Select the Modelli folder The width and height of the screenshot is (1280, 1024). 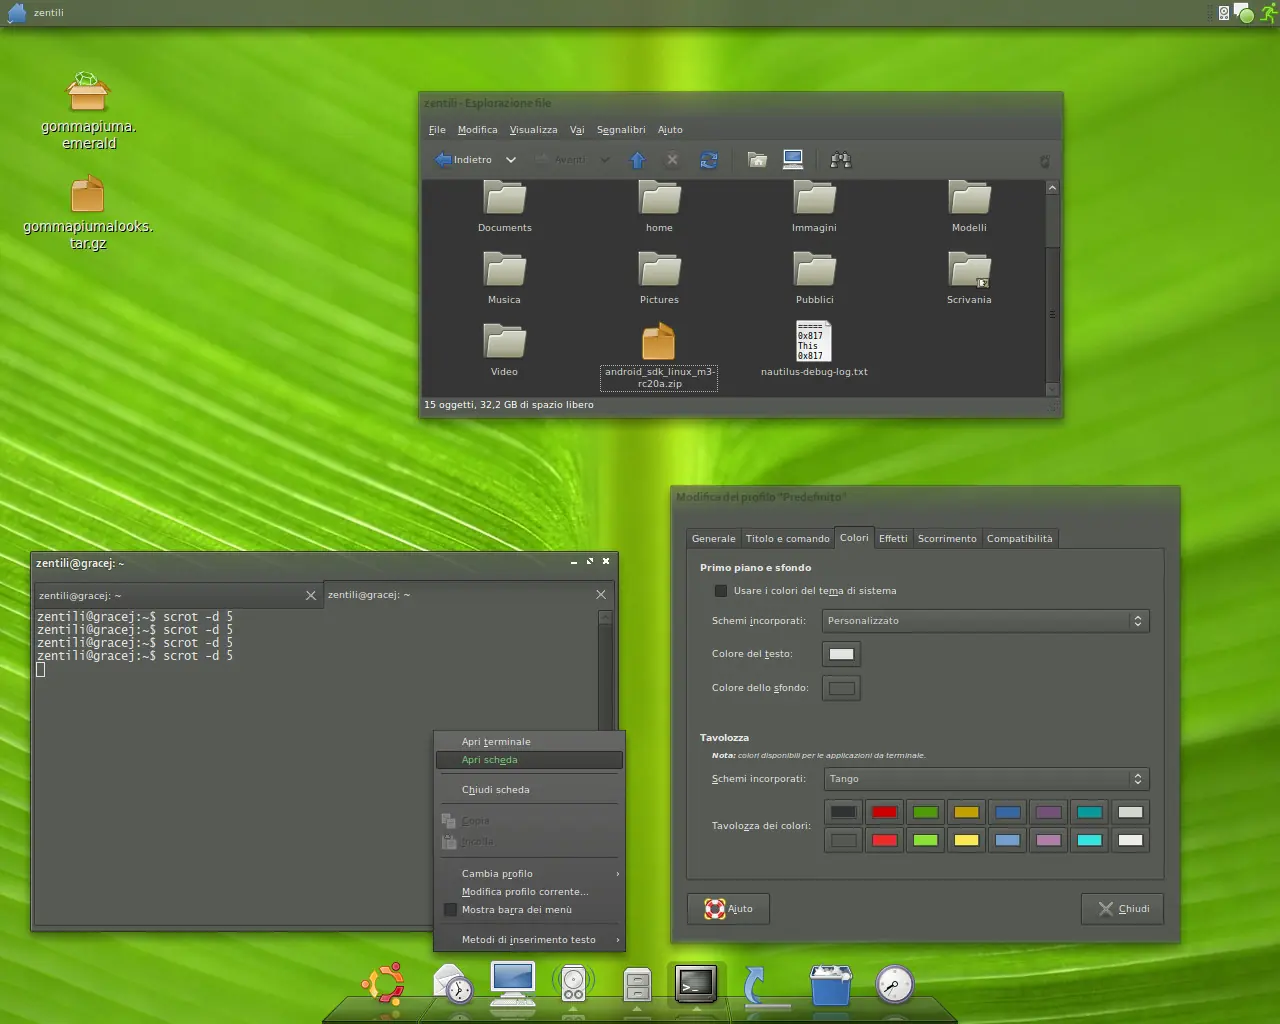(x=969, y=207)
